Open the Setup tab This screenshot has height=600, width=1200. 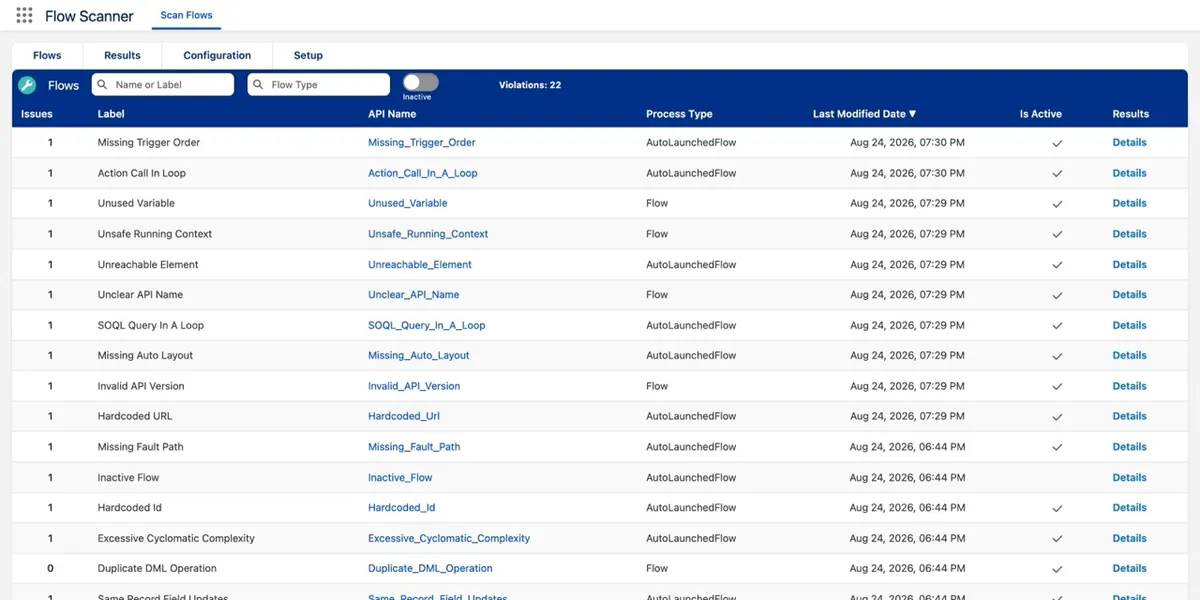coord(308,55)
